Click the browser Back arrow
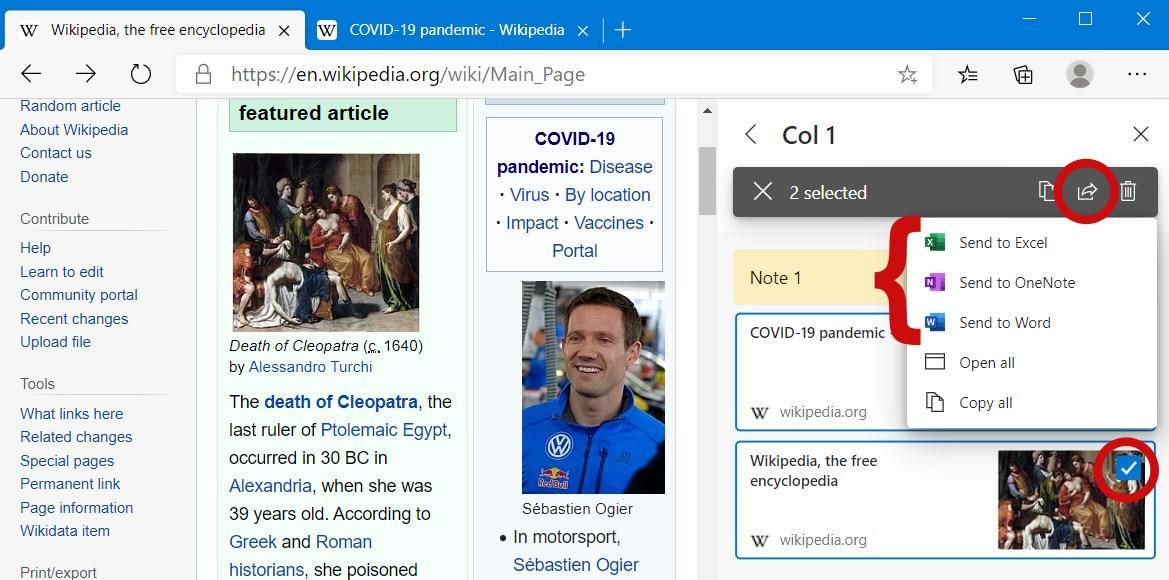 point(31,73)
